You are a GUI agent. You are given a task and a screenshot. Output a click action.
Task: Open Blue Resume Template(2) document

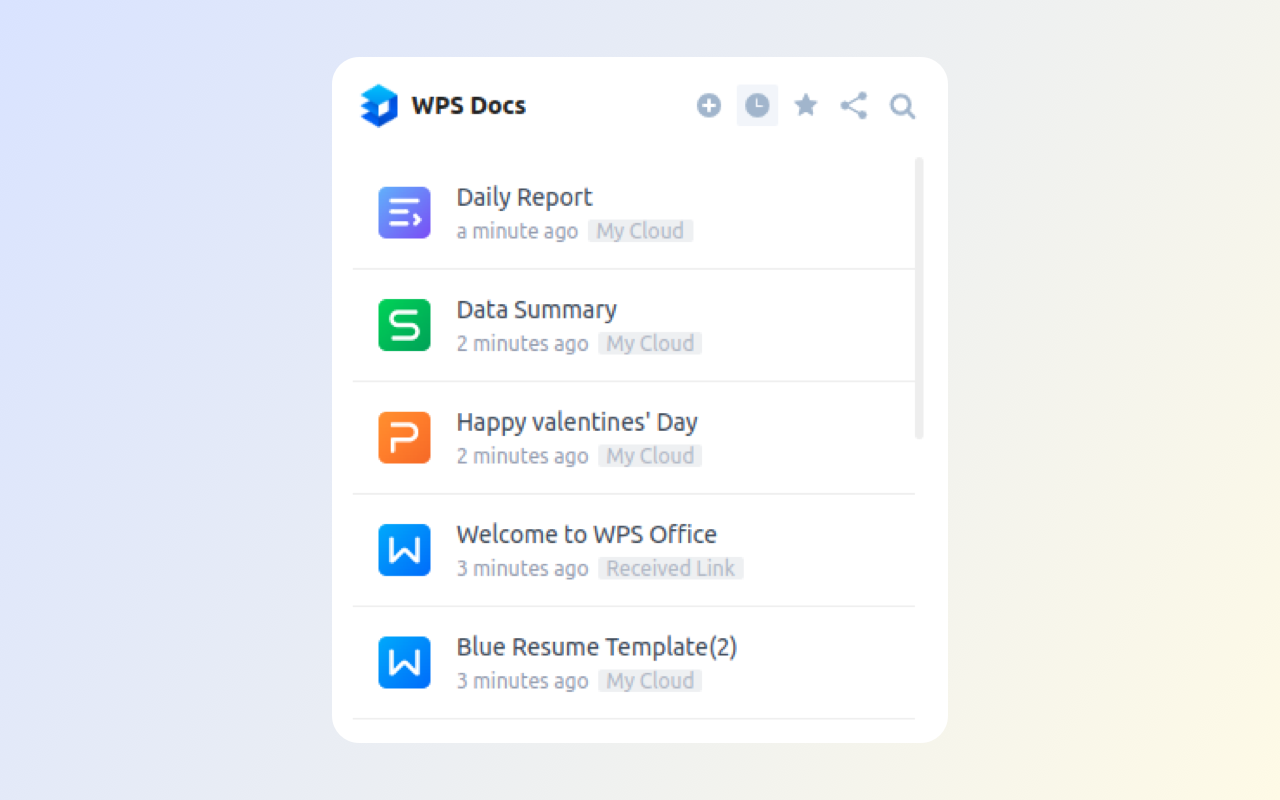pyautogui.click(x=633, y=663)
